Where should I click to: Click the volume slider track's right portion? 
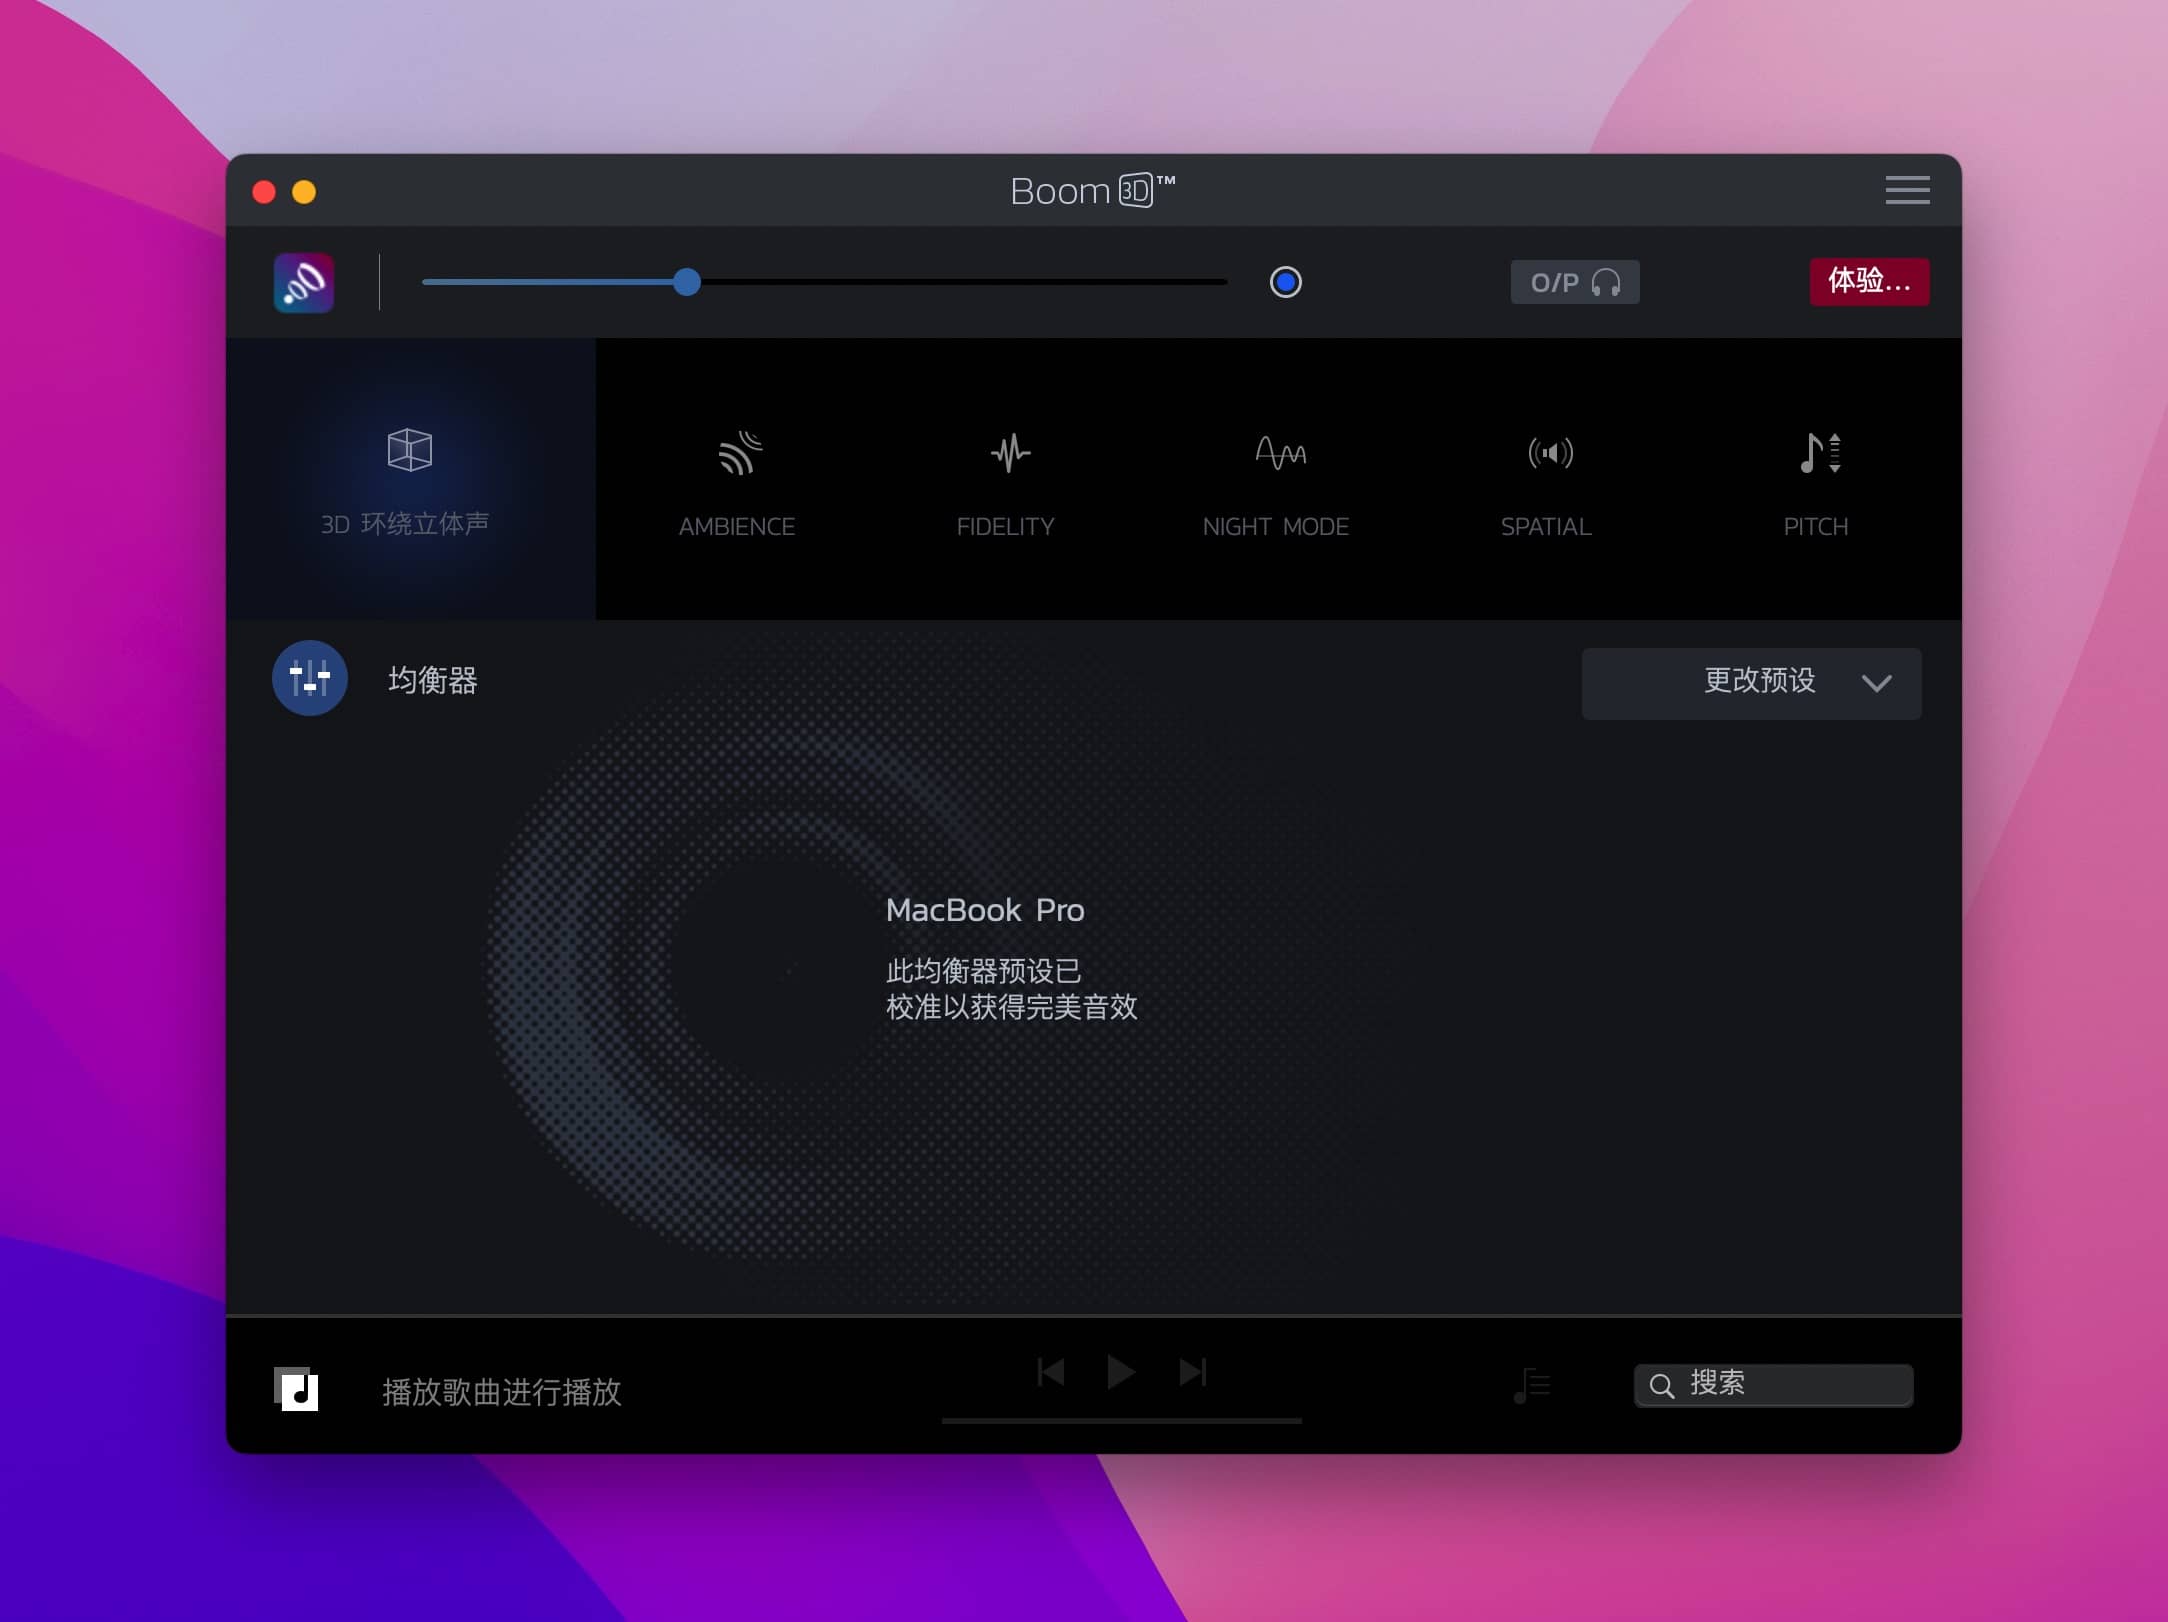coord(964,282)
